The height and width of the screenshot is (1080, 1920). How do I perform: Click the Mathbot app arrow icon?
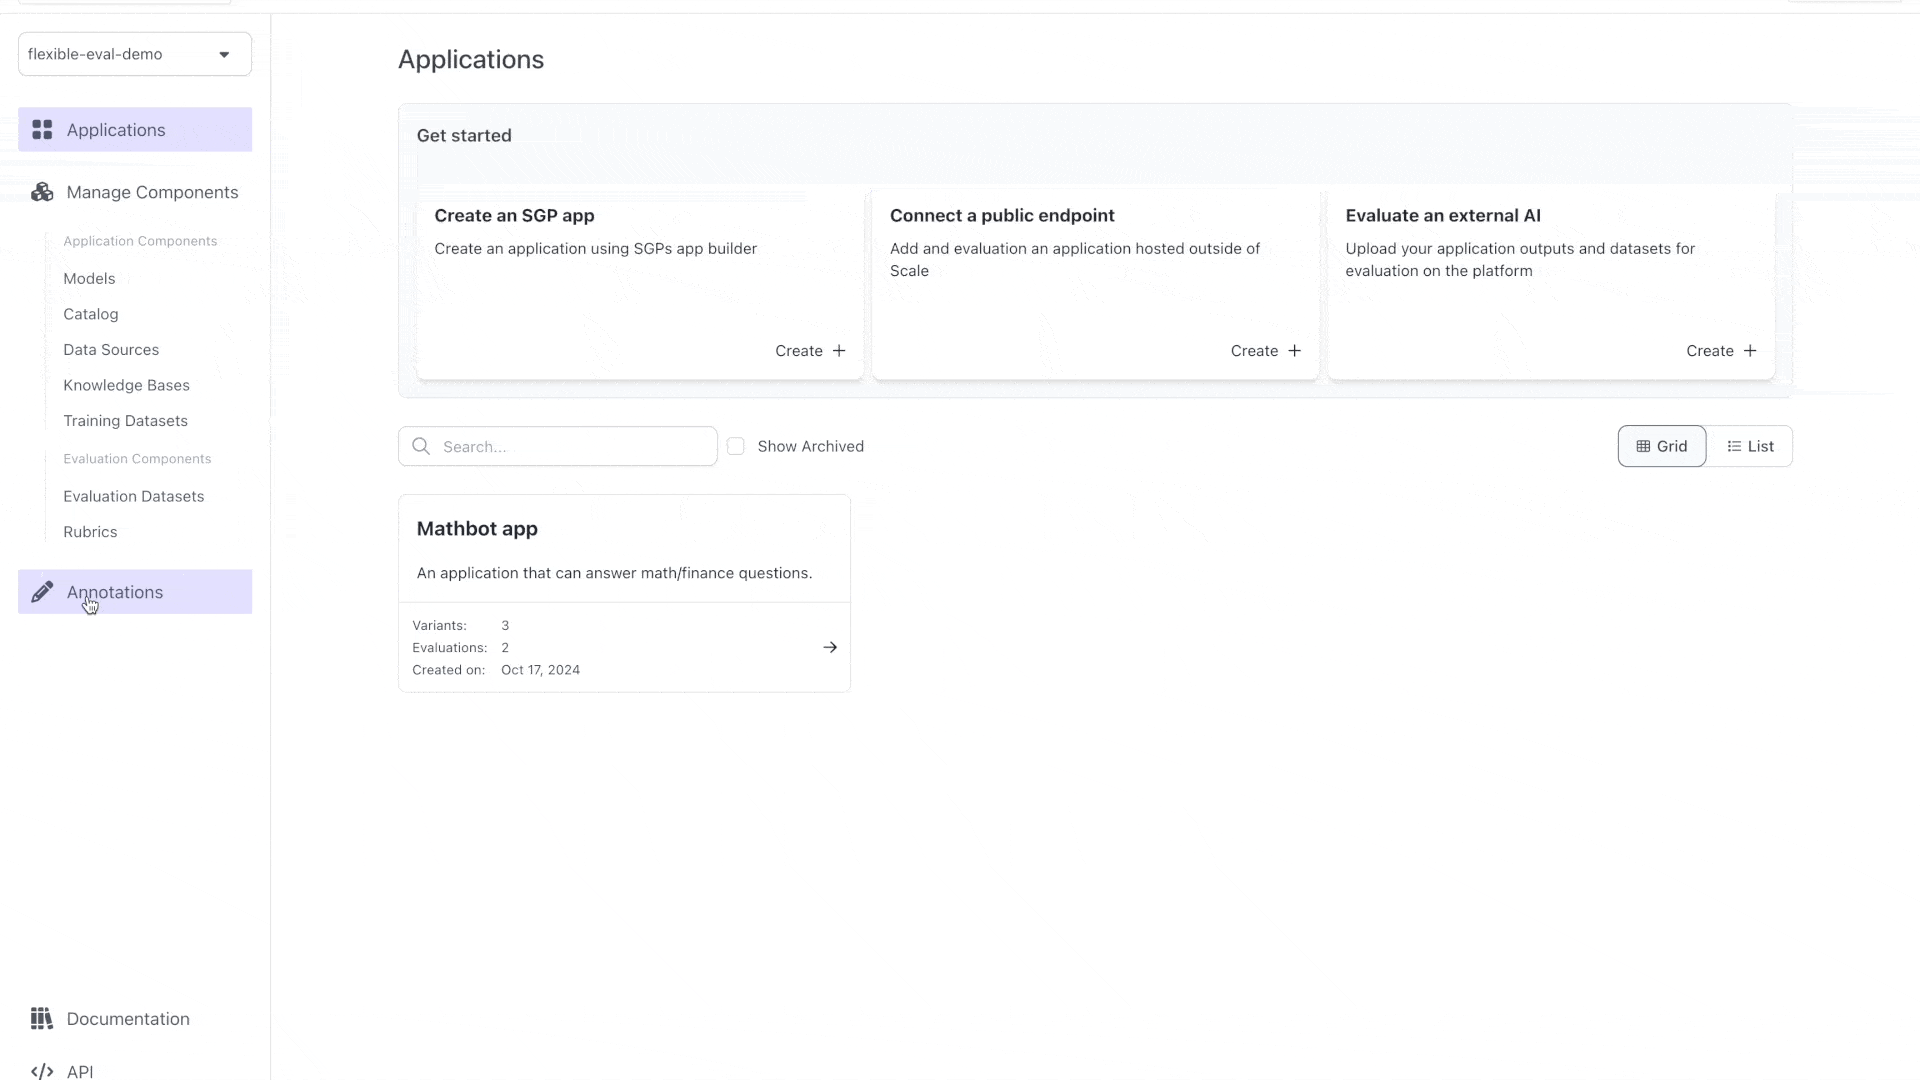pyautogui.click(x=830, y=647)
